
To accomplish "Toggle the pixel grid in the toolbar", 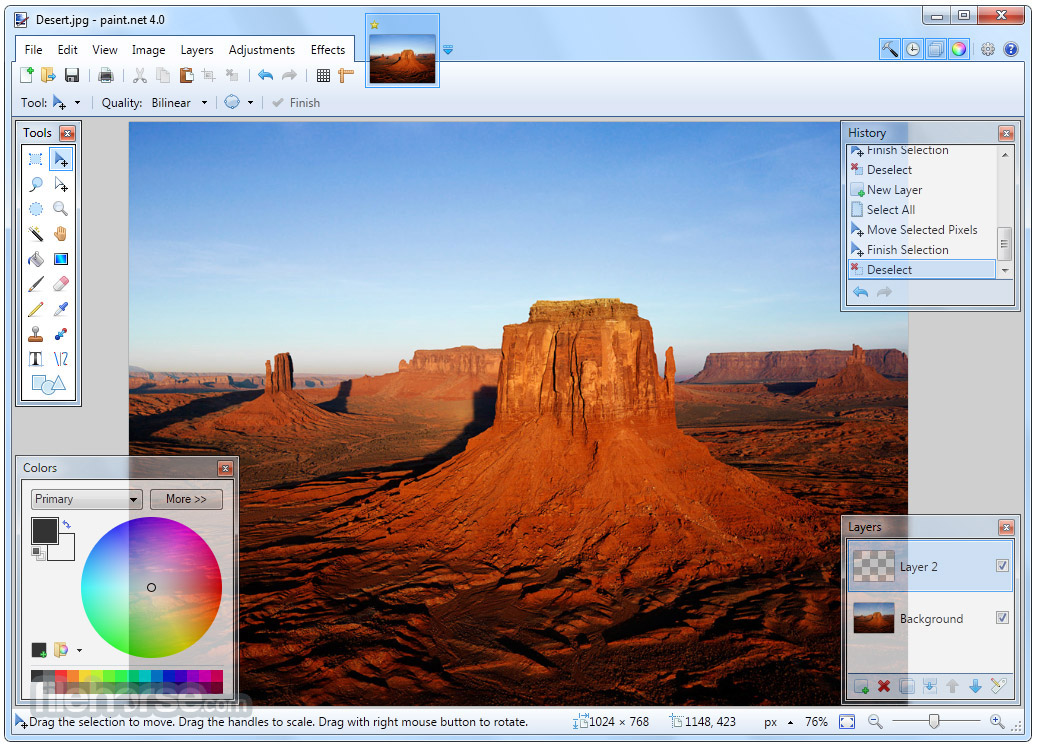I will click(322, 75).
